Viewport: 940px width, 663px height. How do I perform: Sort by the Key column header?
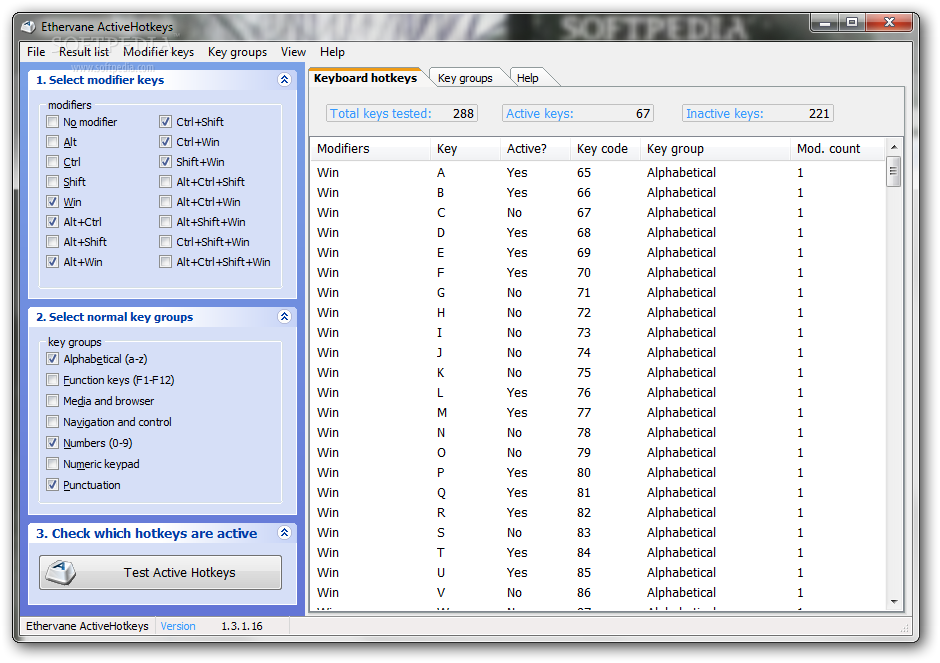tap(465, 149)
